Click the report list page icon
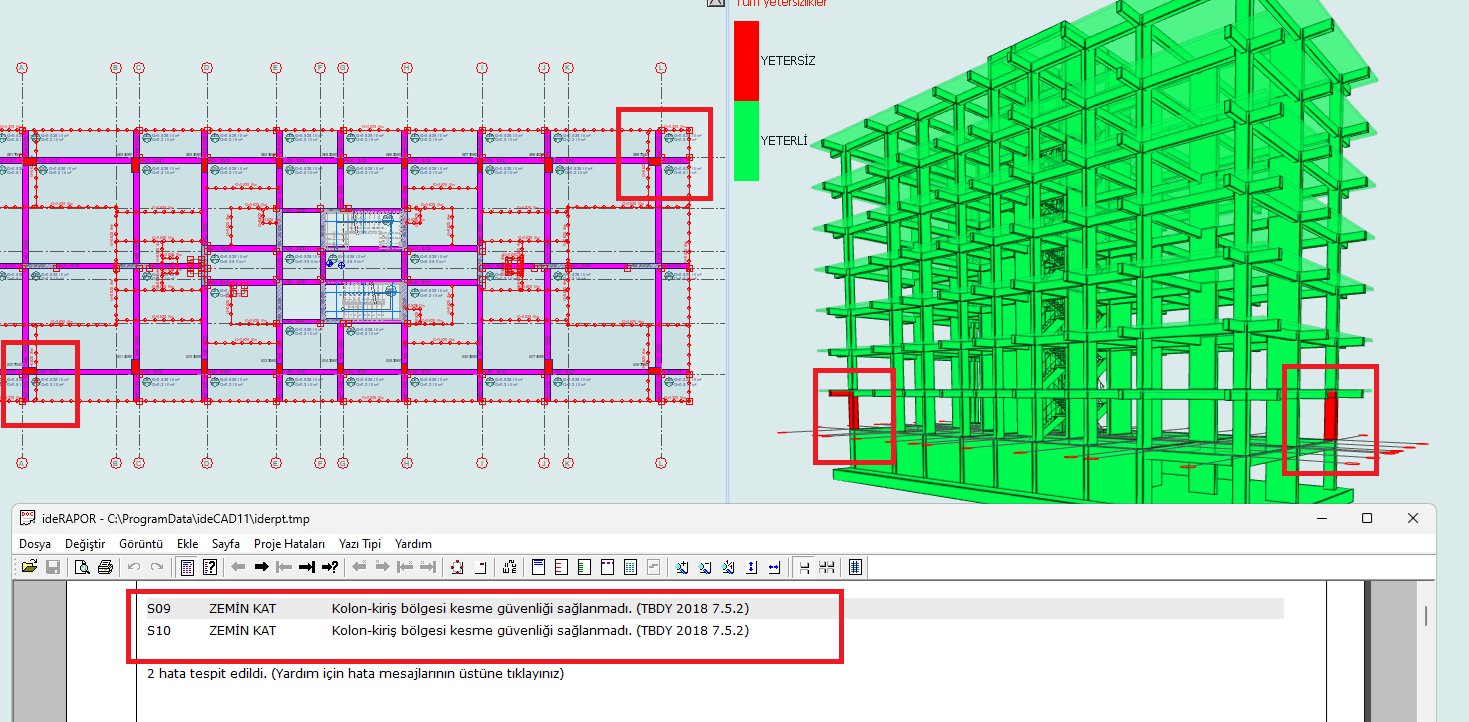Viewport: 1469px width, 722px height. [187, 567]
